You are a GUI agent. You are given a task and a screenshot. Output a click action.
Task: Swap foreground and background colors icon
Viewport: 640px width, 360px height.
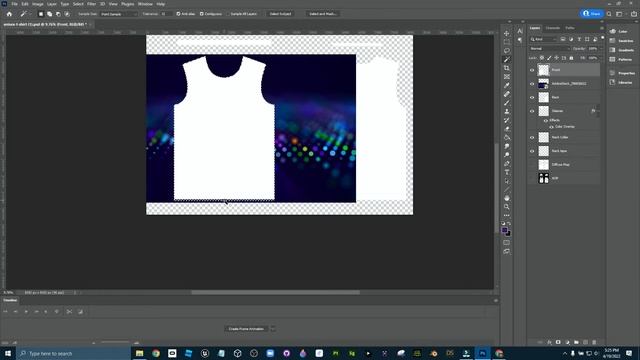click(x=509, y=224)
